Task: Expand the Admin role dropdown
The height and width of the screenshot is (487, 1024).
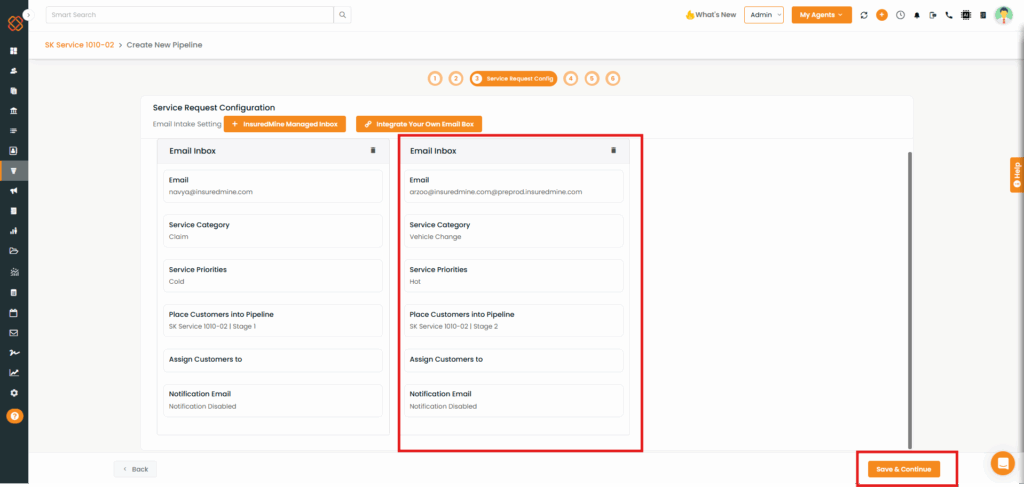Action: (764, 15)
